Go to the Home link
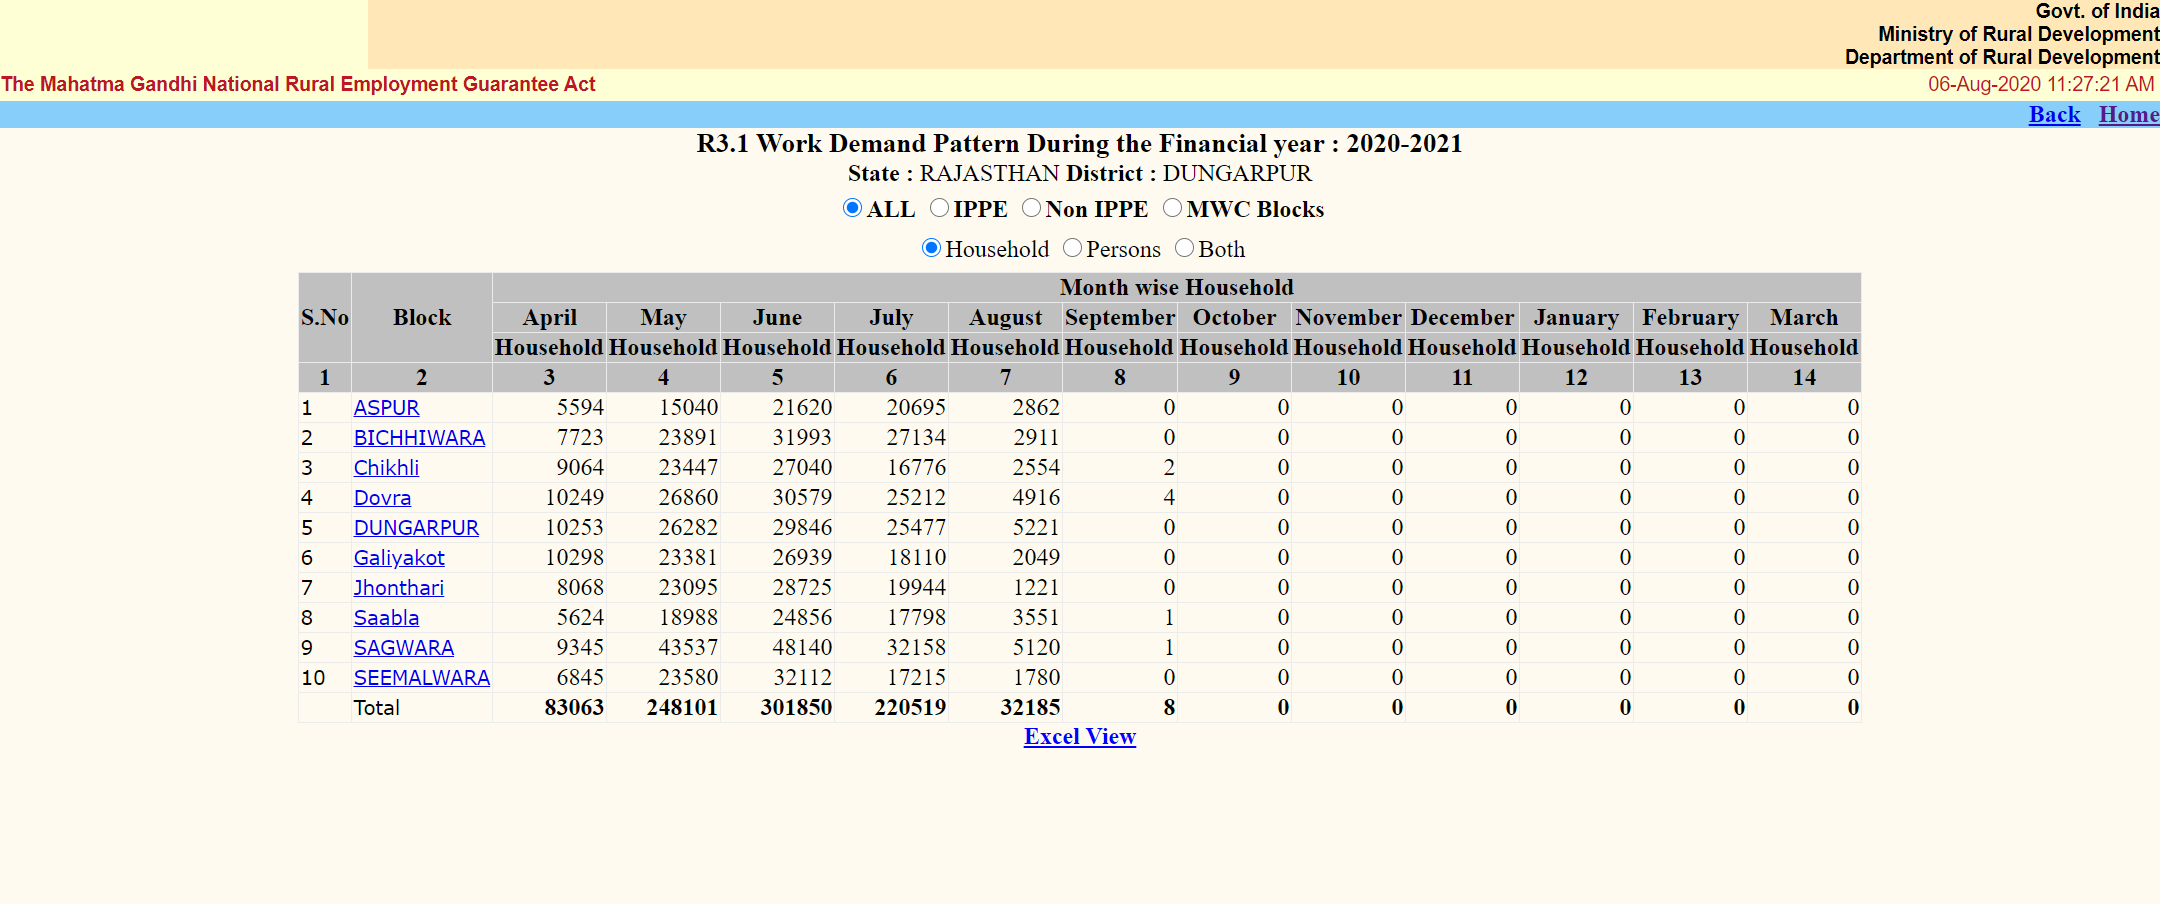2160x904 pixels. click(x=2128, y=115)
